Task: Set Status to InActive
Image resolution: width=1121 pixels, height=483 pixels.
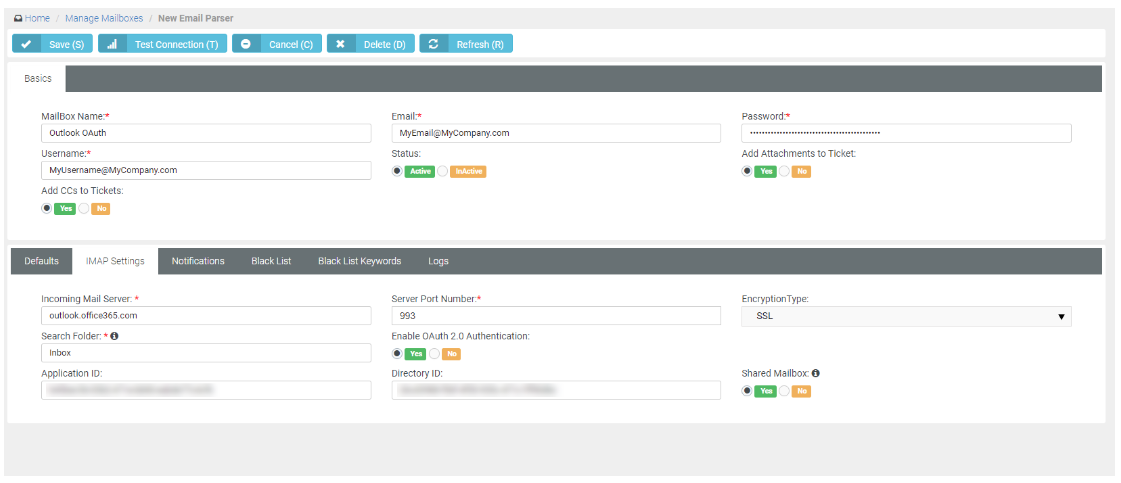Action: (x=442, y=172)
